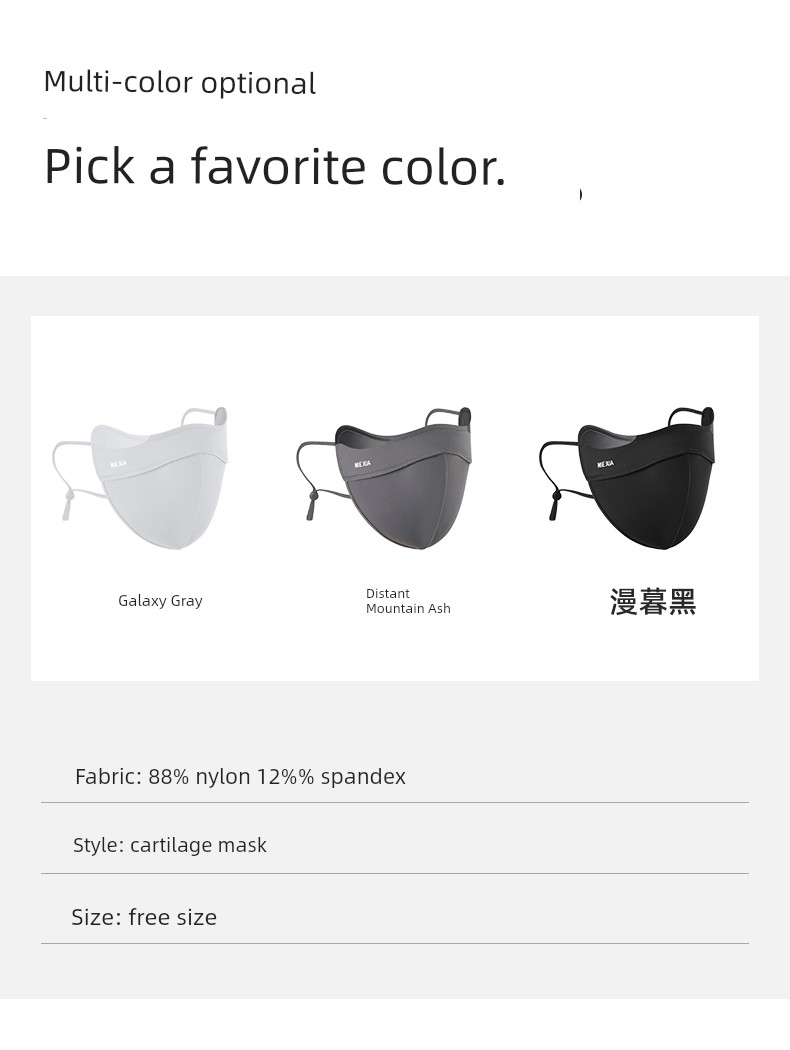Click the Distant Mountain Ash label
The width and height of the screenshot is (790, 1050).
click(408, 601)
